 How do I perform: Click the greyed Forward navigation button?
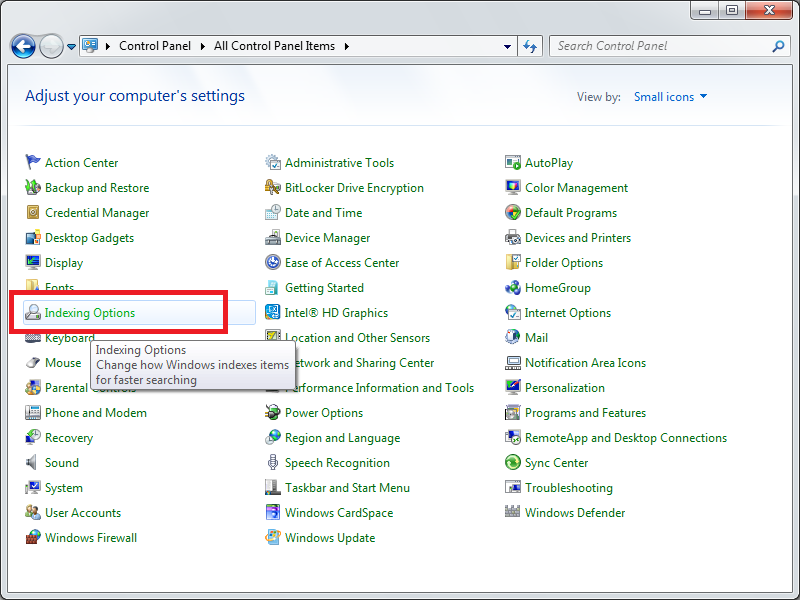point(52,46)
